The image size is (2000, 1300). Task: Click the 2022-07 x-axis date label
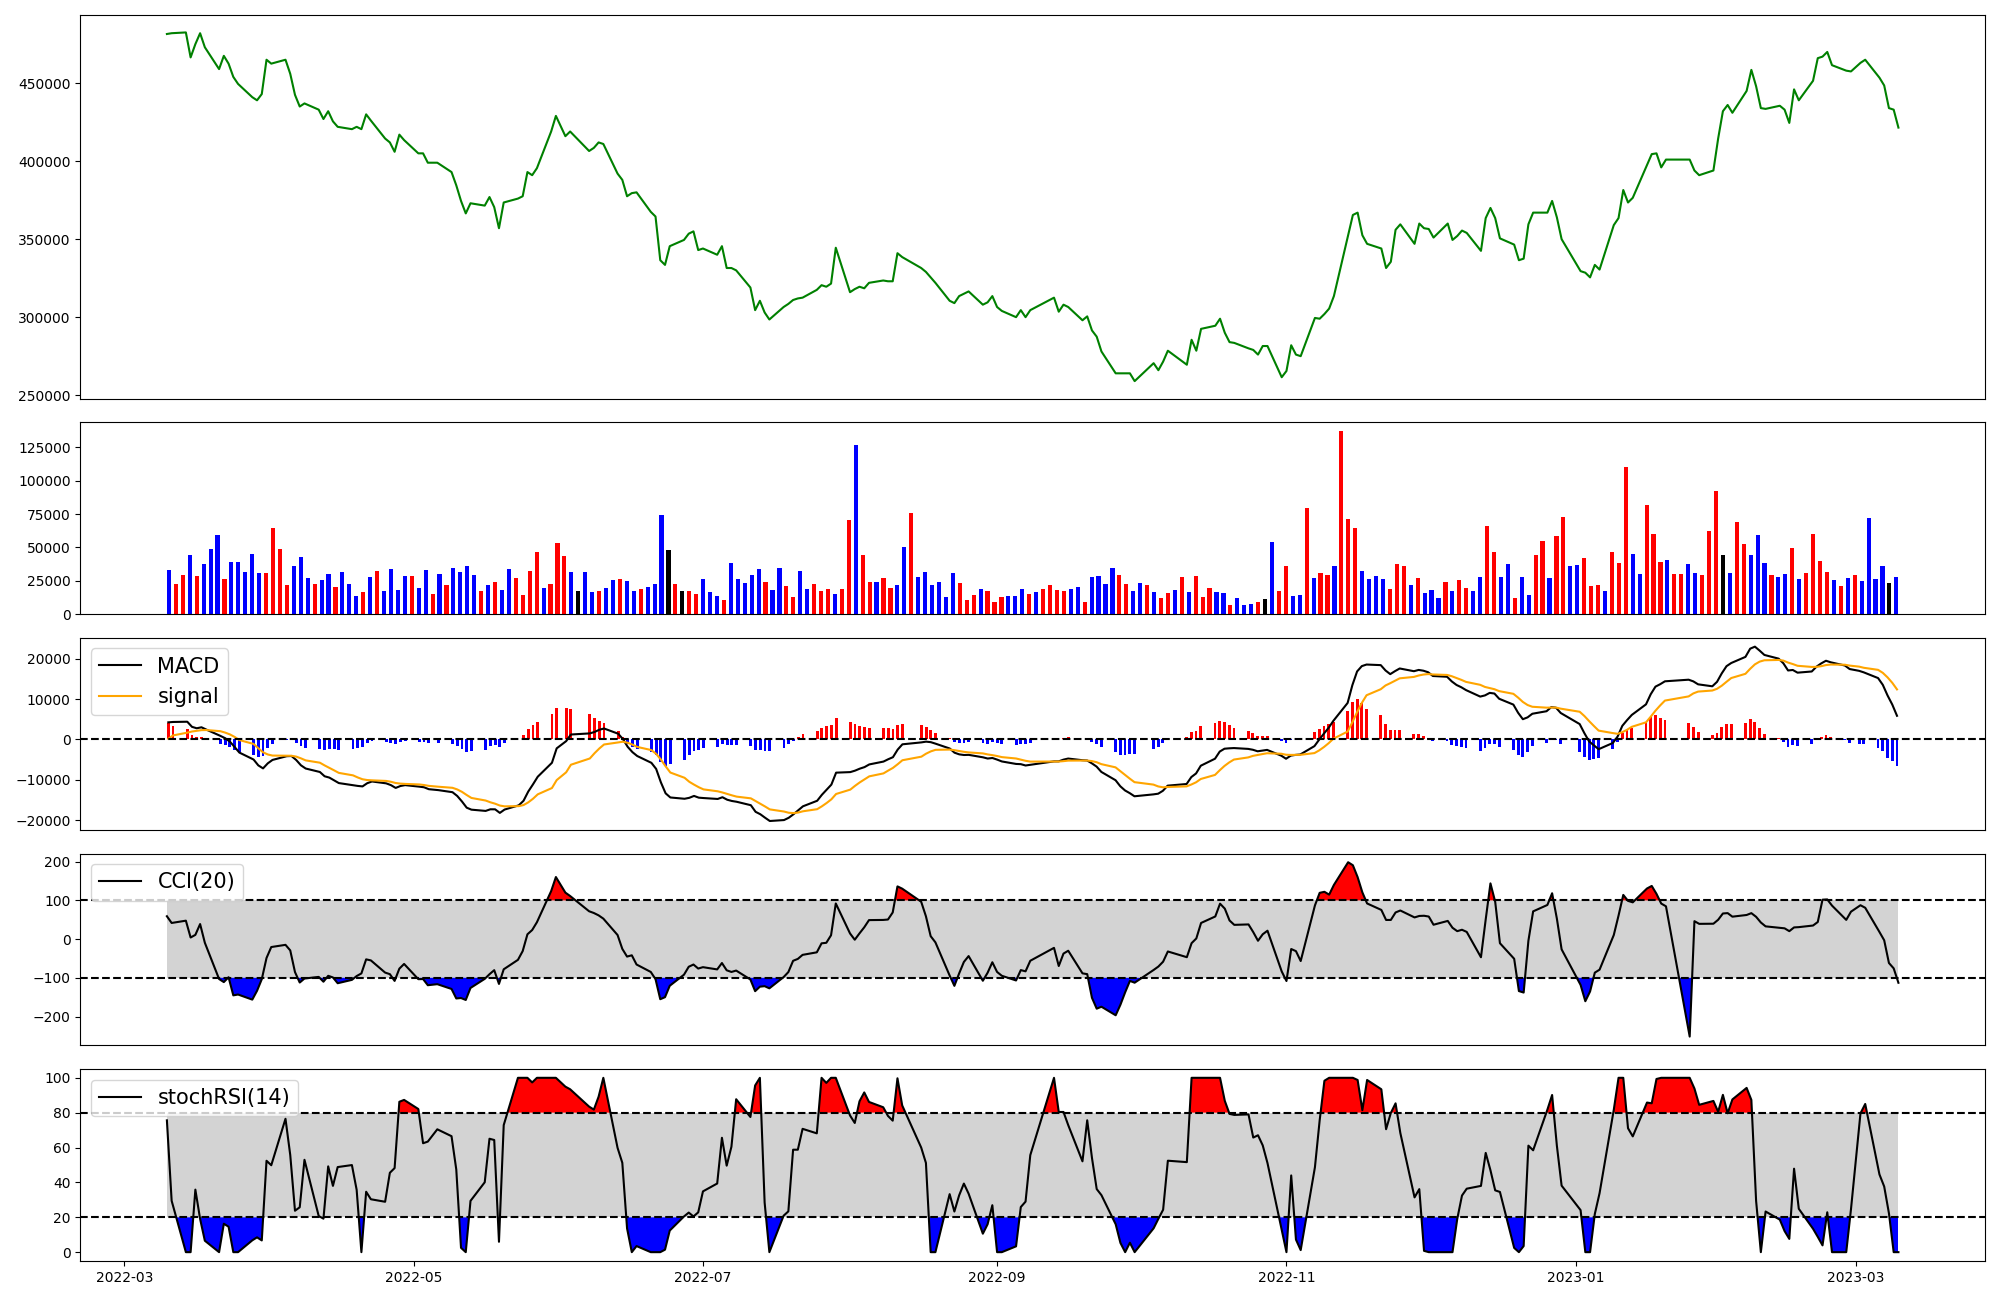tap(702, 1277)
